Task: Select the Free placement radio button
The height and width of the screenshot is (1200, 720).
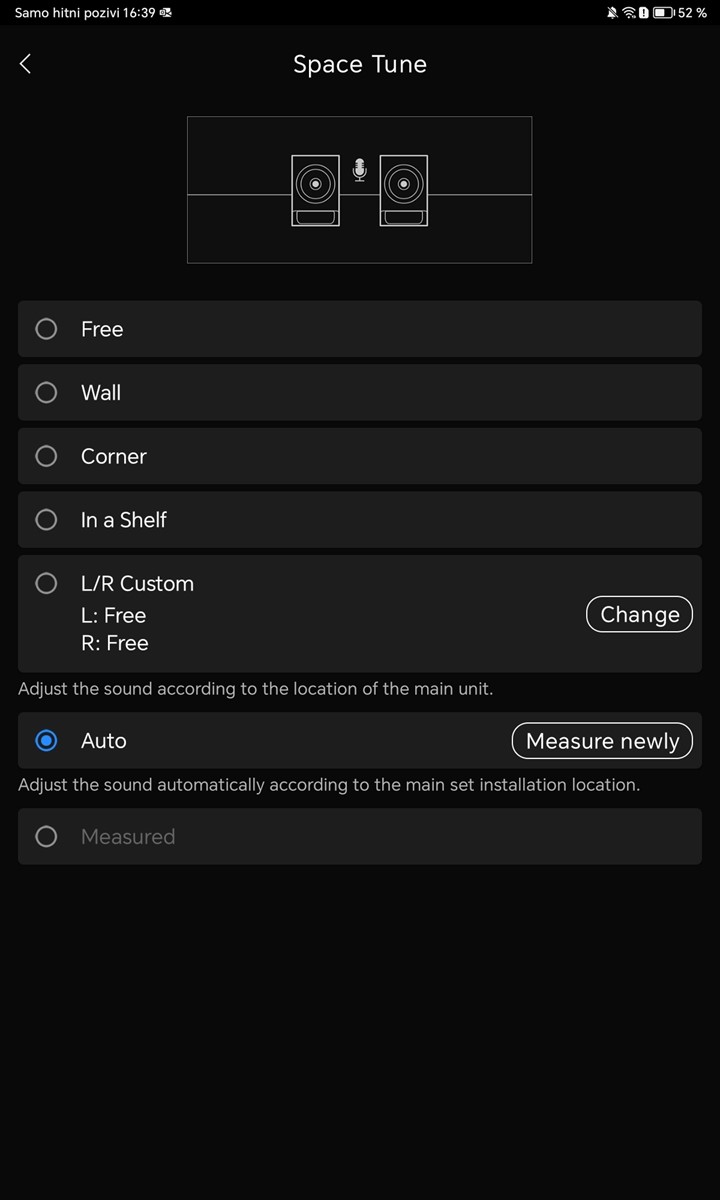Action: (46, 329)
